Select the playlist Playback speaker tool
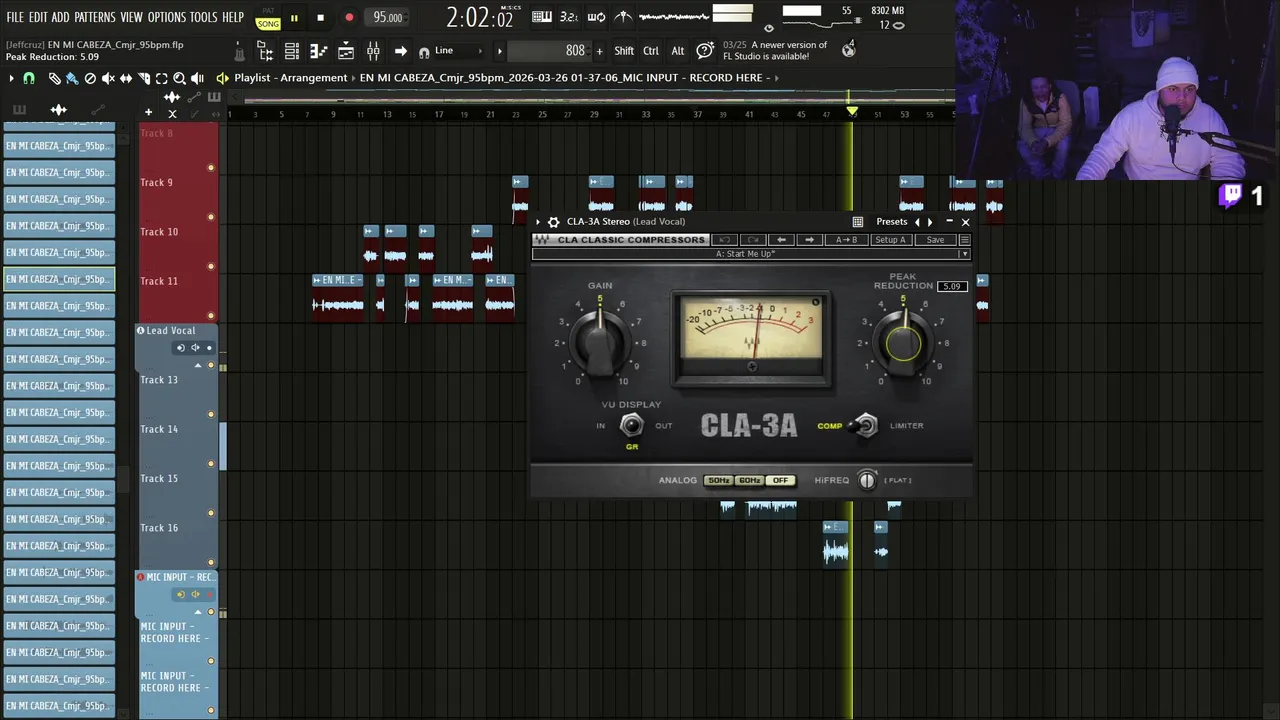Viewport: 1280px width, 720px height. [197, 78]
